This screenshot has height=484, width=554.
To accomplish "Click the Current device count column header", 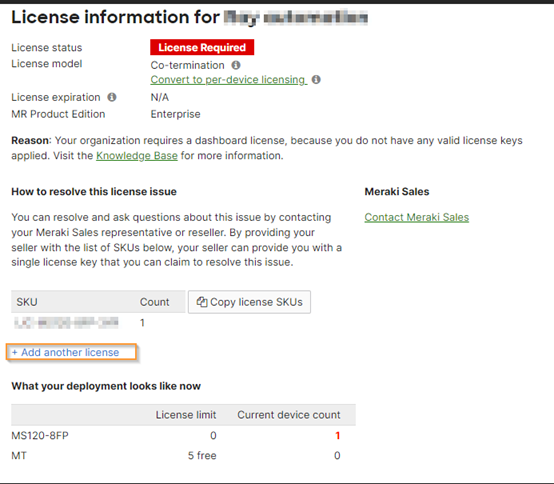I will (x=289, y=415).
